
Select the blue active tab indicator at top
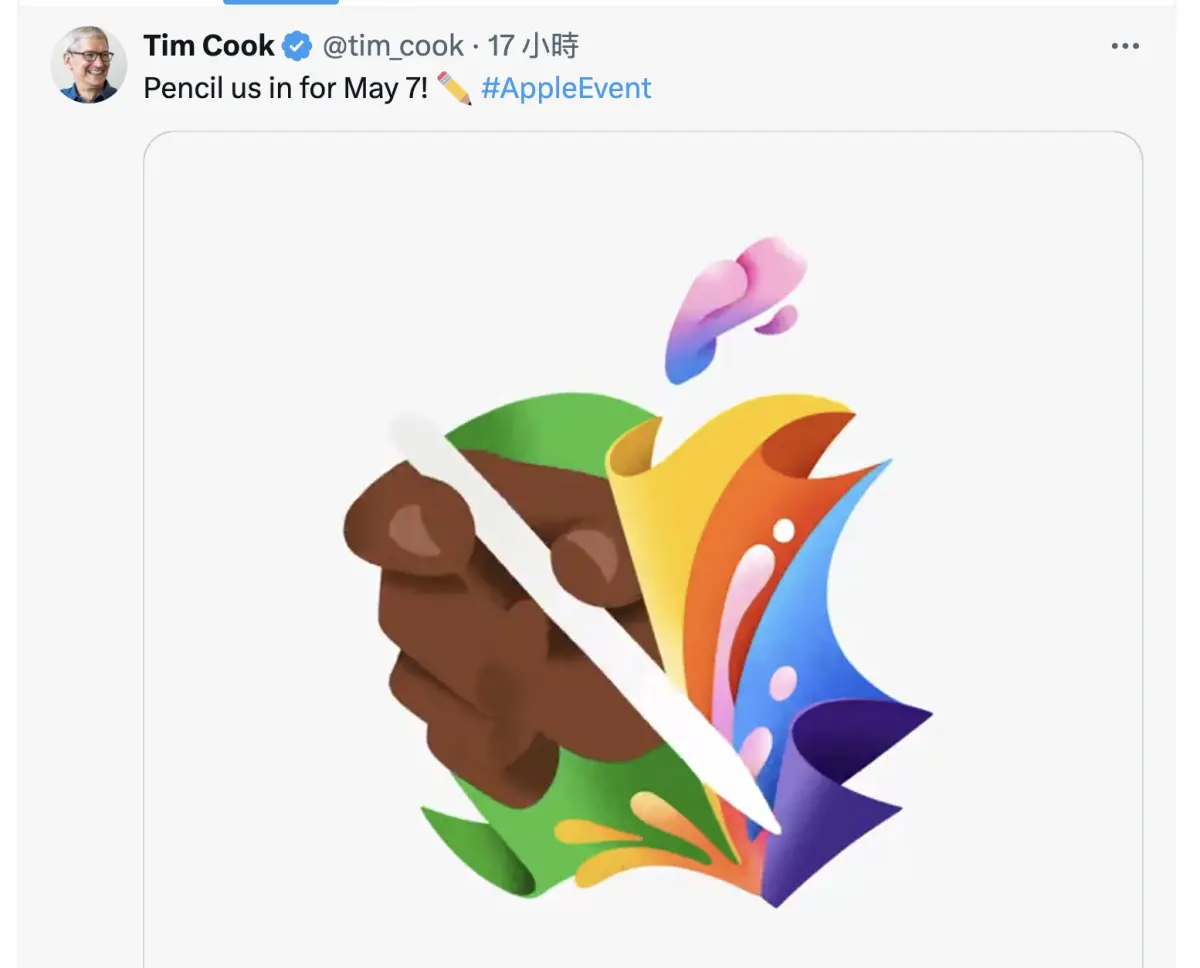point(281,2)
